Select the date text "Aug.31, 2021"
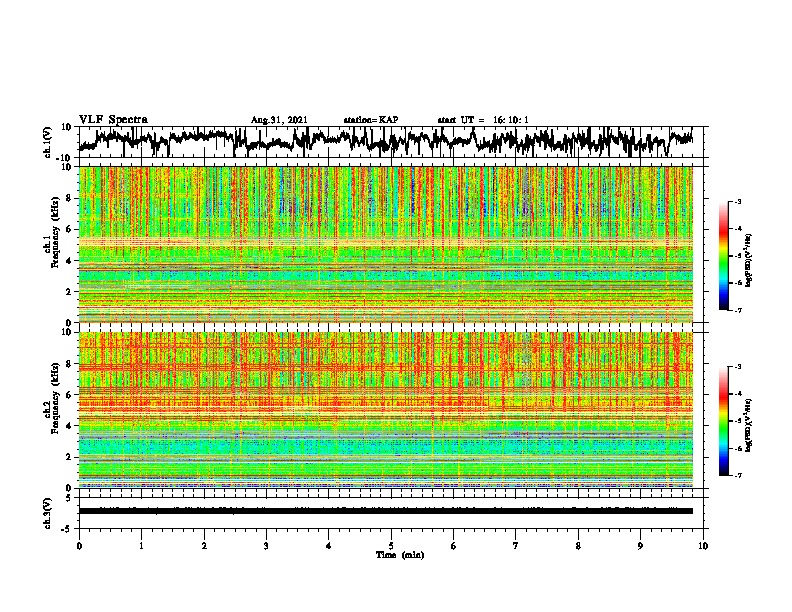 [x=279, y=120]
